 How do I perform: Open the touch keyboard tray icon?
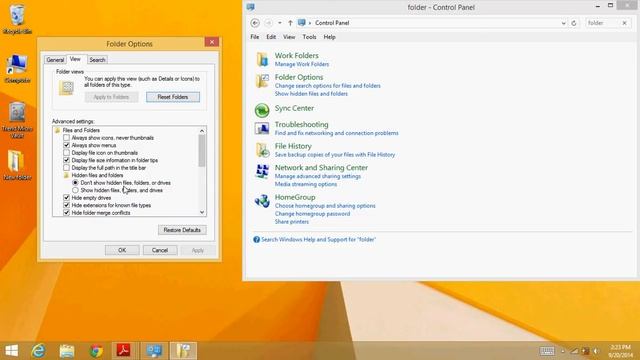[x=547, y=351]
